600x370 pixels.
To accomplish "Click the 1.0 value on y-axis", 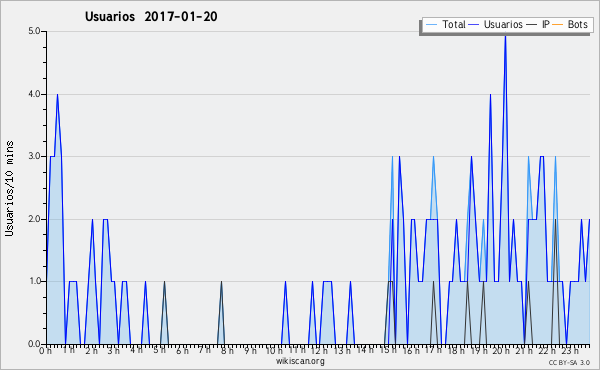I will [34, 281].
